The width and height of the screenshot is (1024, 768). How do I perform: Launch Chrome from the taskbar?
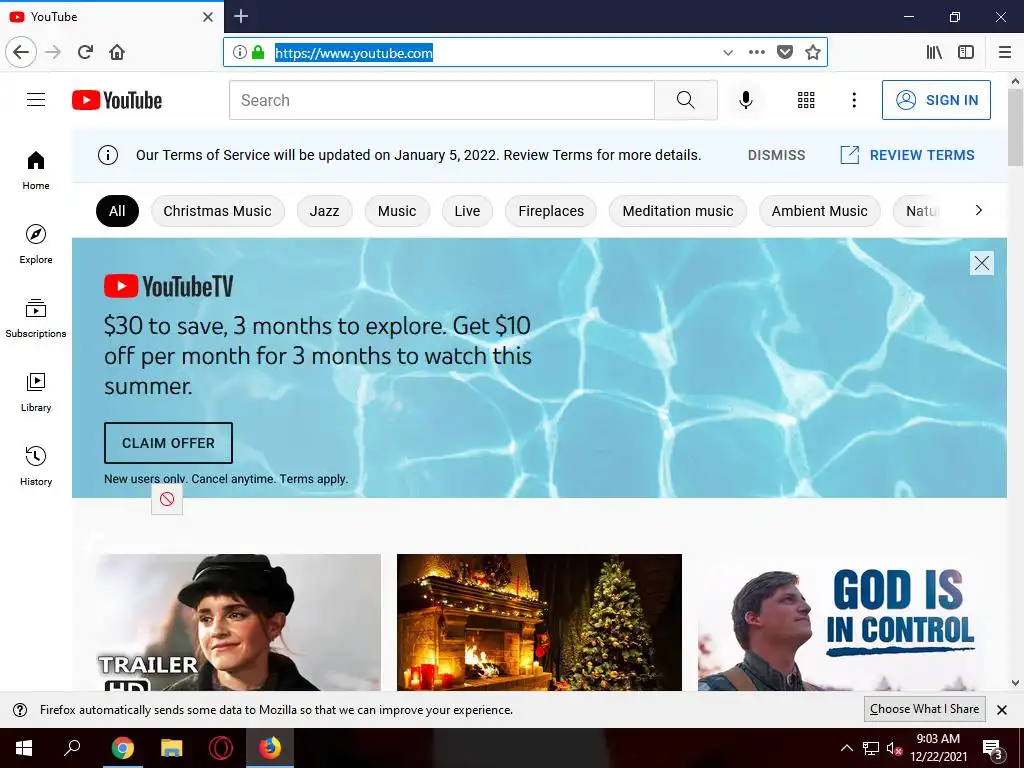(122, 748)
